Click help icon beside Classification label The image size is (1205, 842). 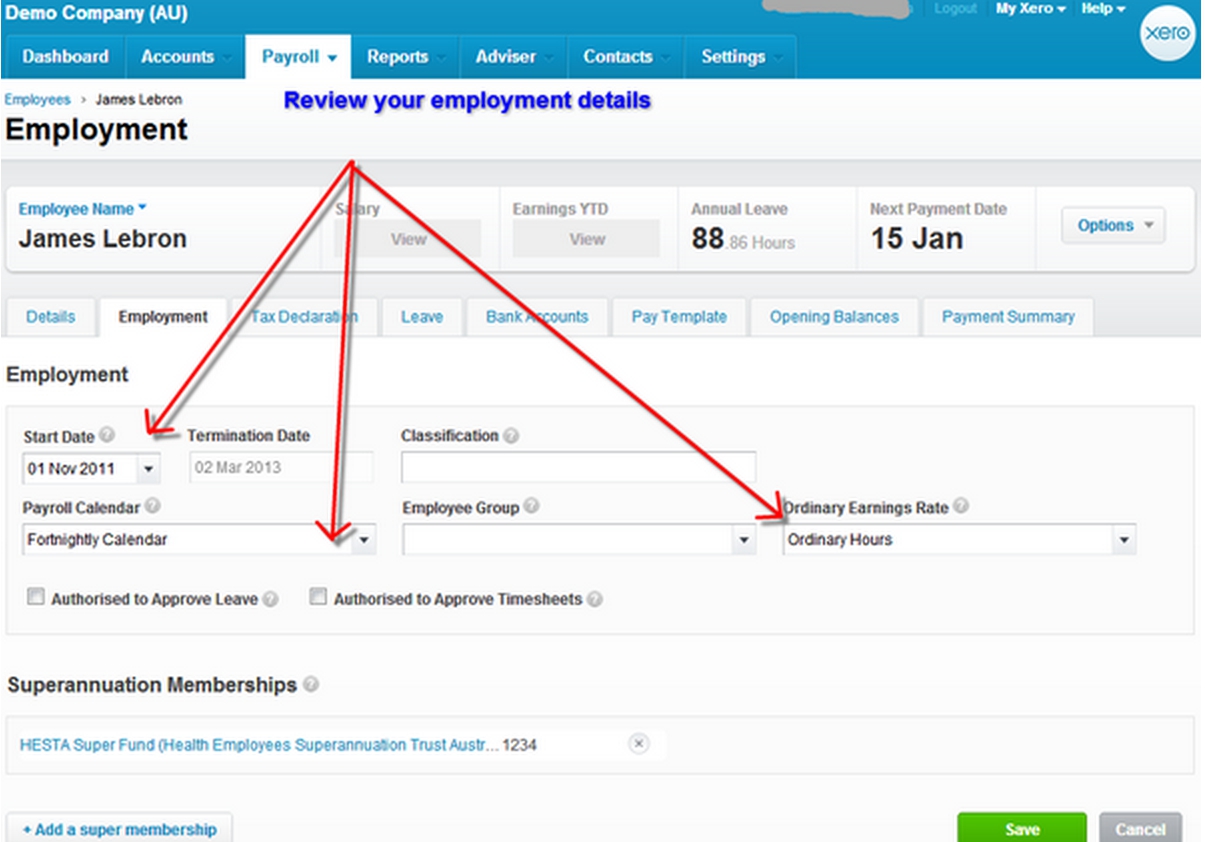coord(511,435)
